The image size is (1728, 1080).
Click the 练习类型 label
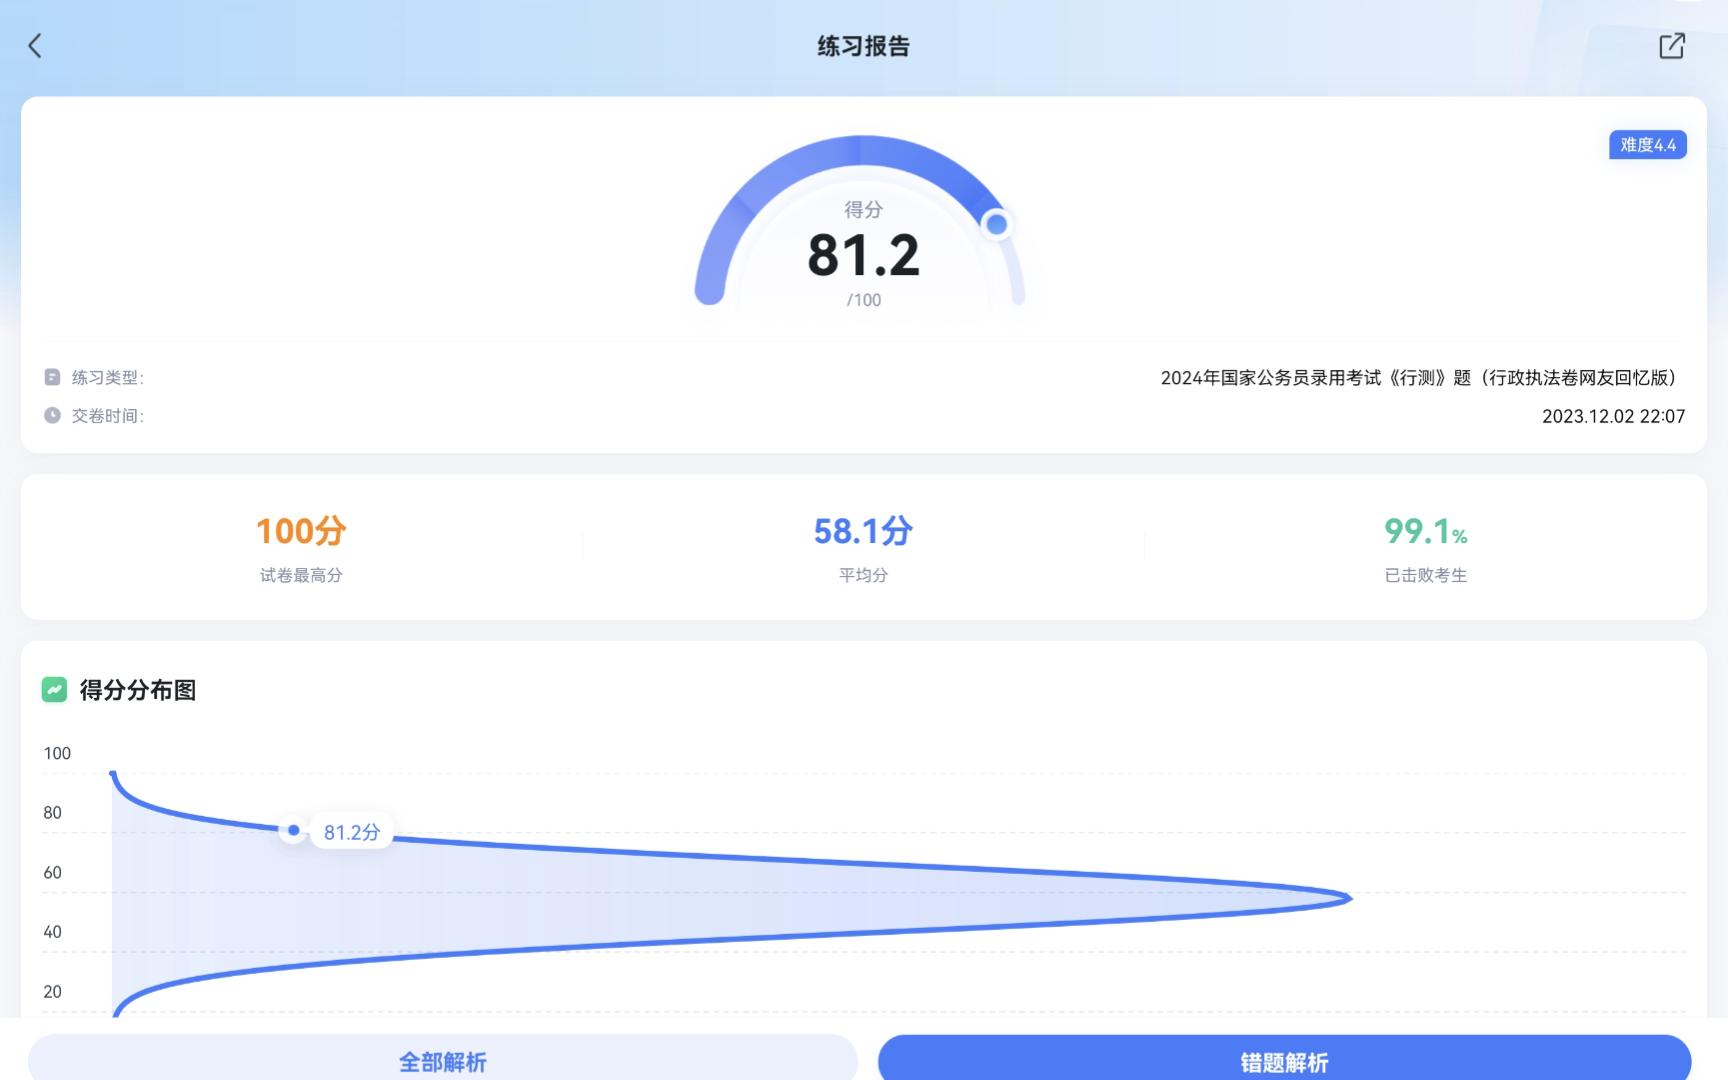tap(107, 378)
